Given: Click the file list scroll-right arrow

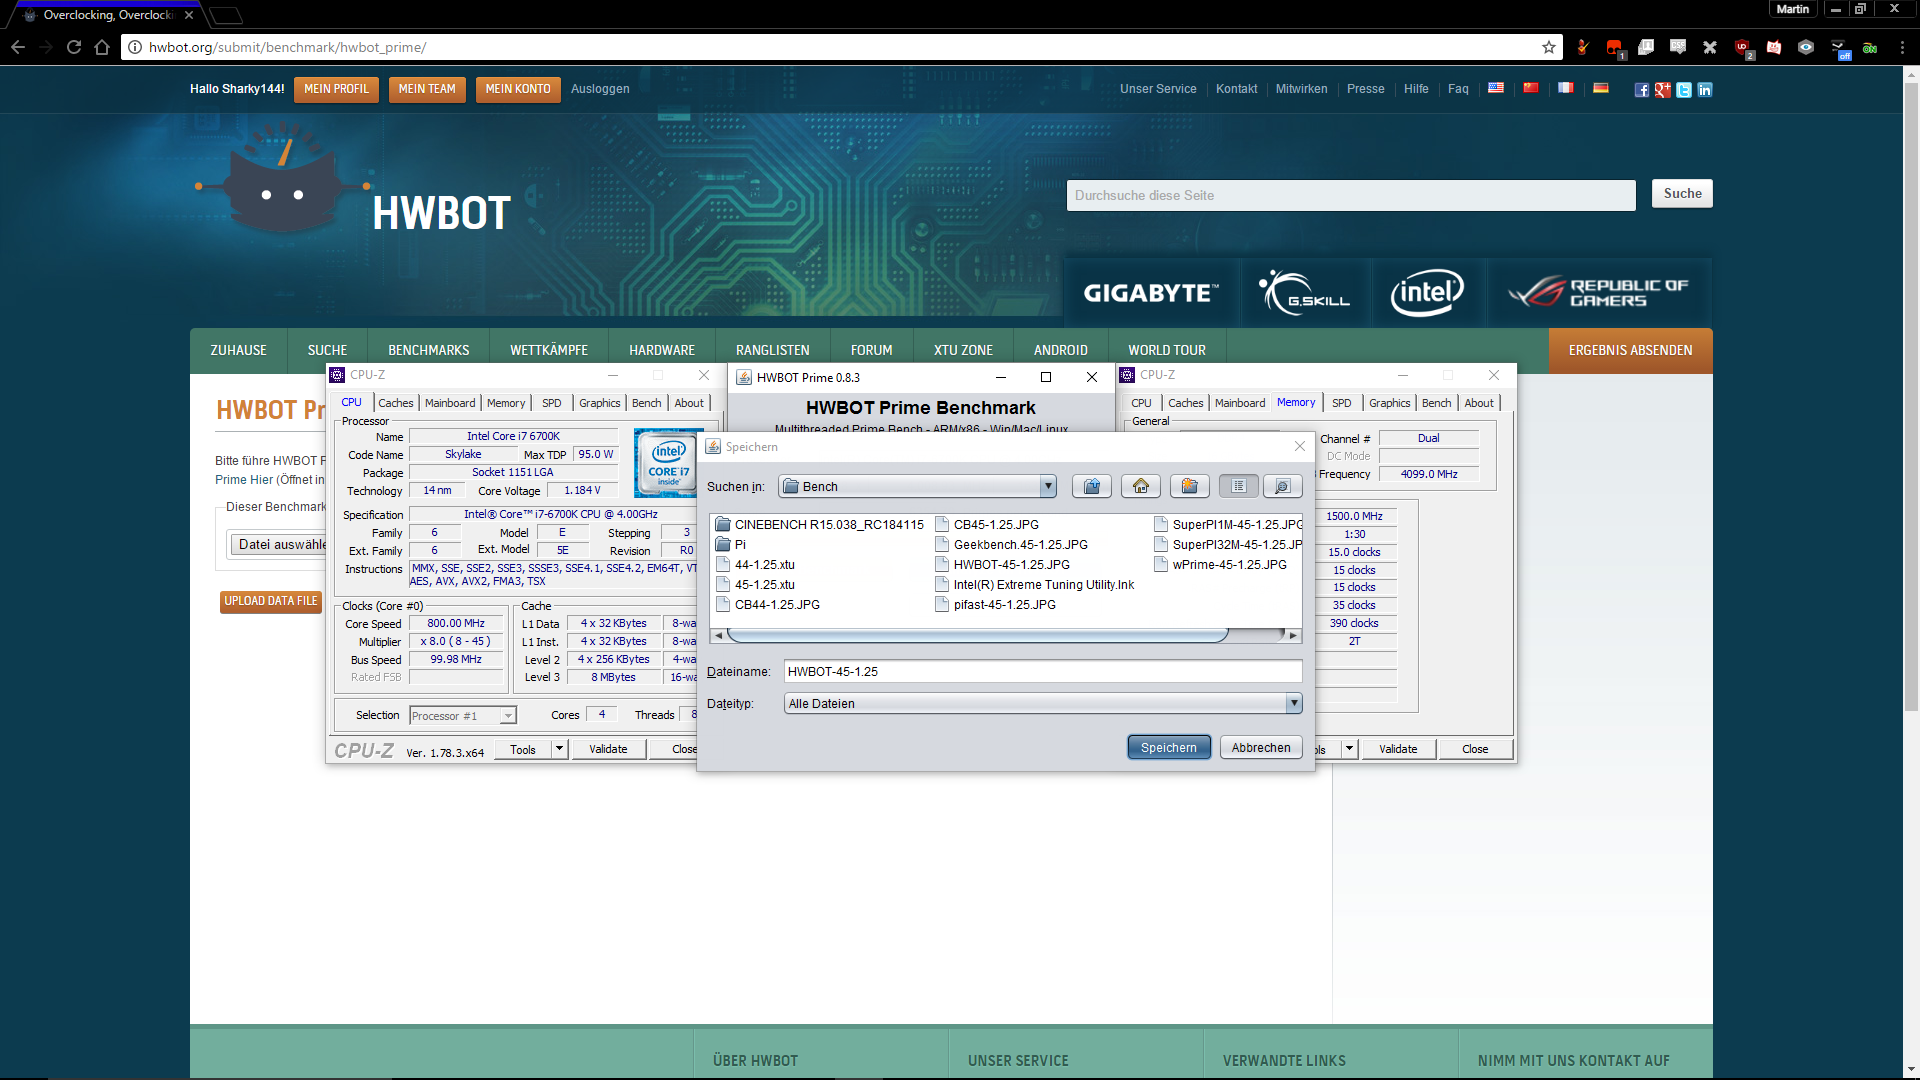Looking at the screenshot, I should [1293, 635].
